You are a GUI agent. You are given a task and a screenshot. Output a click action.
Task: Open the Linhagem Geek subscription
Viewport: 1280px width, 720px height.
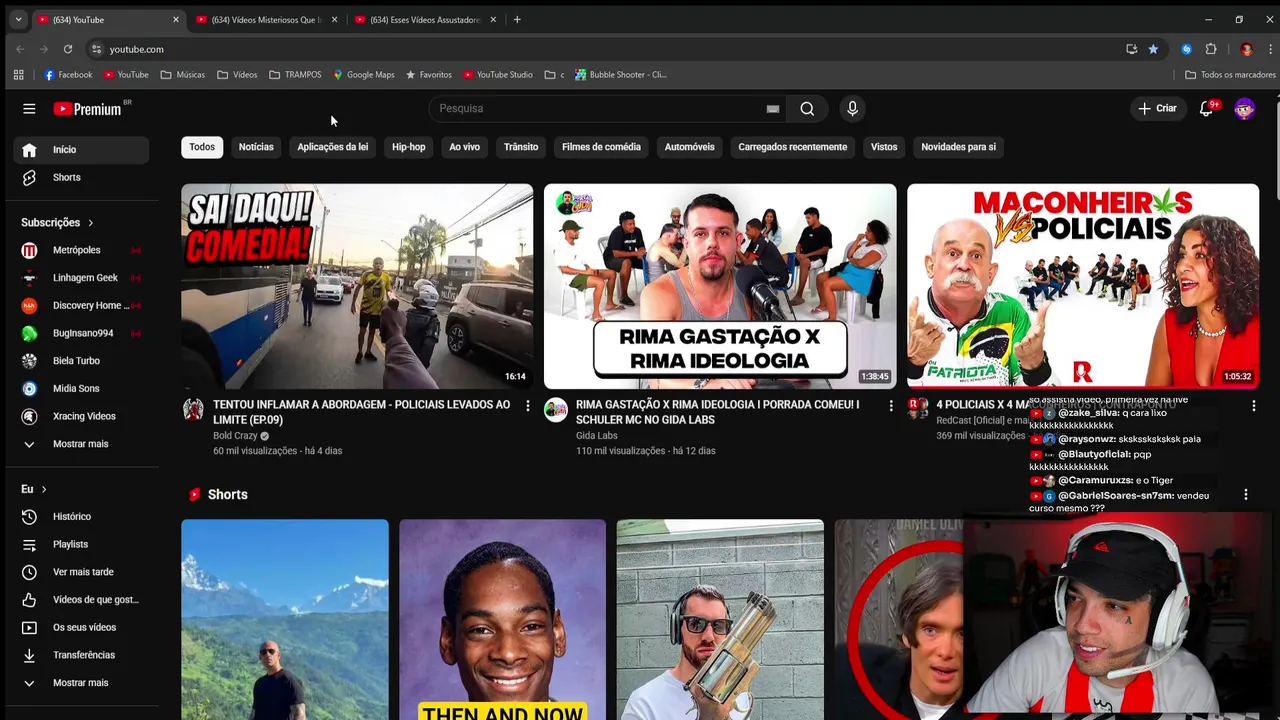point(81,277)
